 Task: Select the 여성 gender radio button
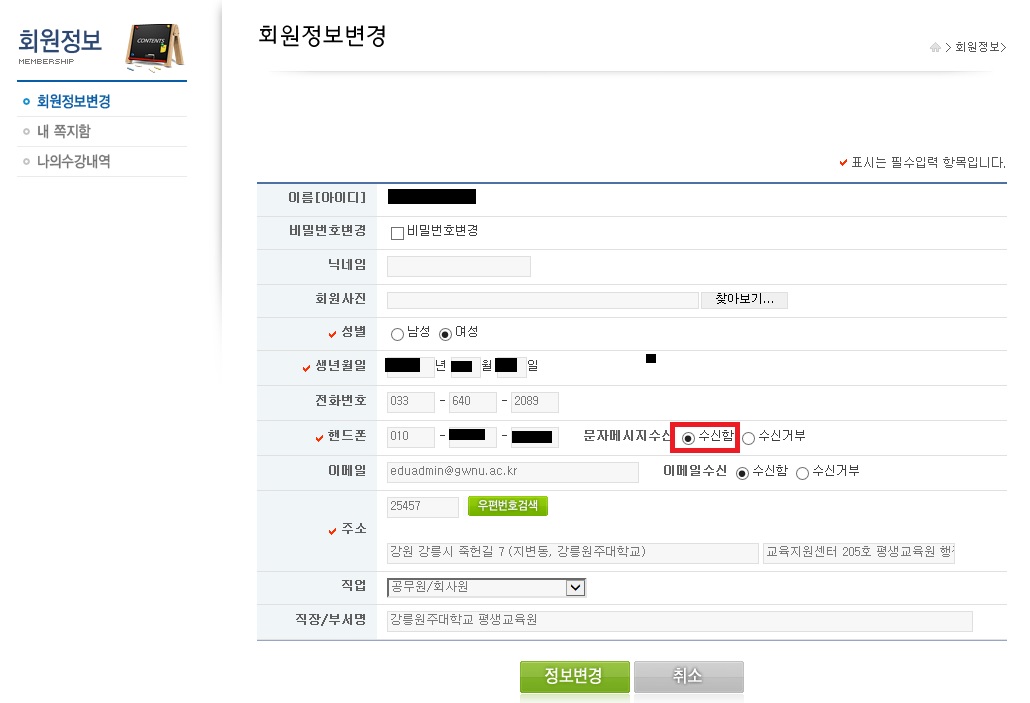446,334
